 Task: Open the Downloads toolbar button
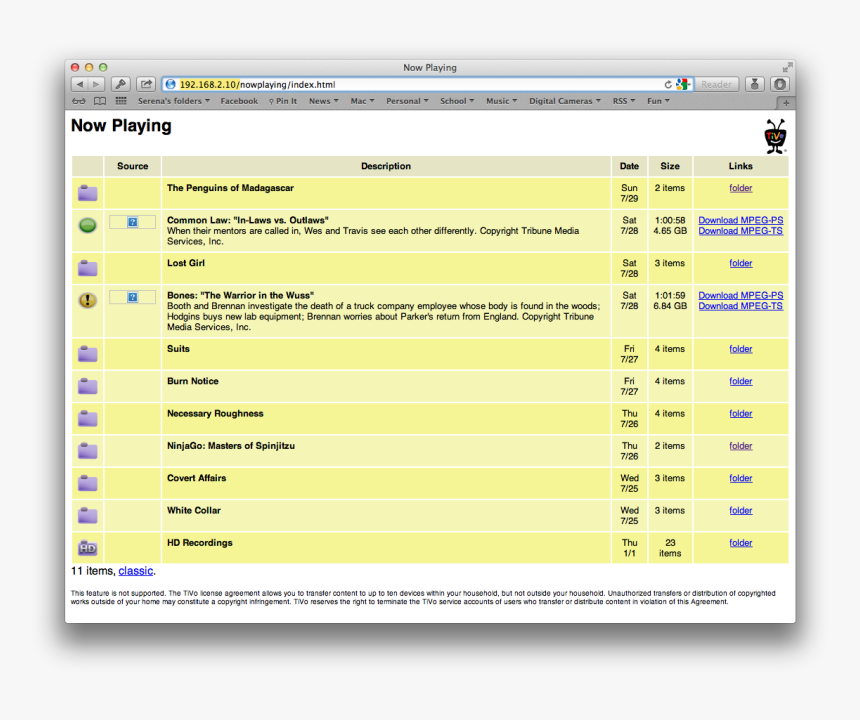pyautogui.click(x=755, y=84)
